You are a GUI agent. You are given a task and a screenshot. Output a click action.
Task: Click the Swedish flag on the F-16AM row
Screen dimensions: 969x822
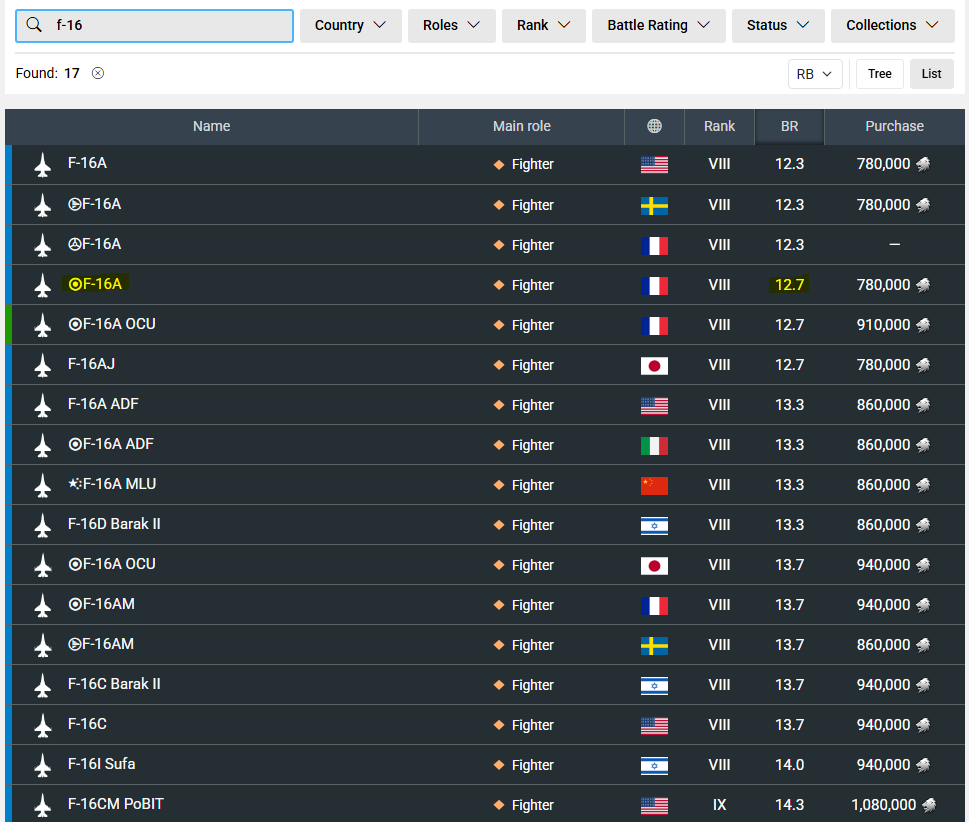click(x=654, y=645)
